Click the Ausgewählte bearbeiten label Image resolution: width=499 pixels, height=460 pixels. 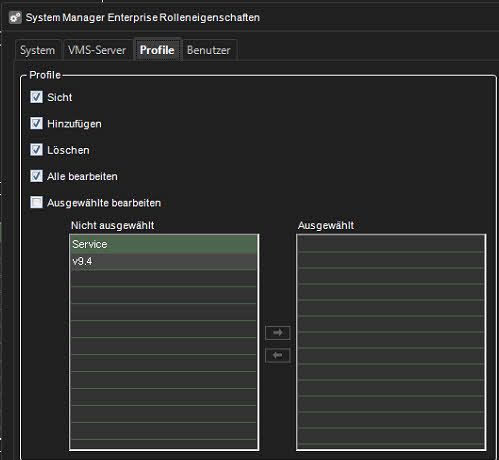pyautogui.click(x=104, y=203)
